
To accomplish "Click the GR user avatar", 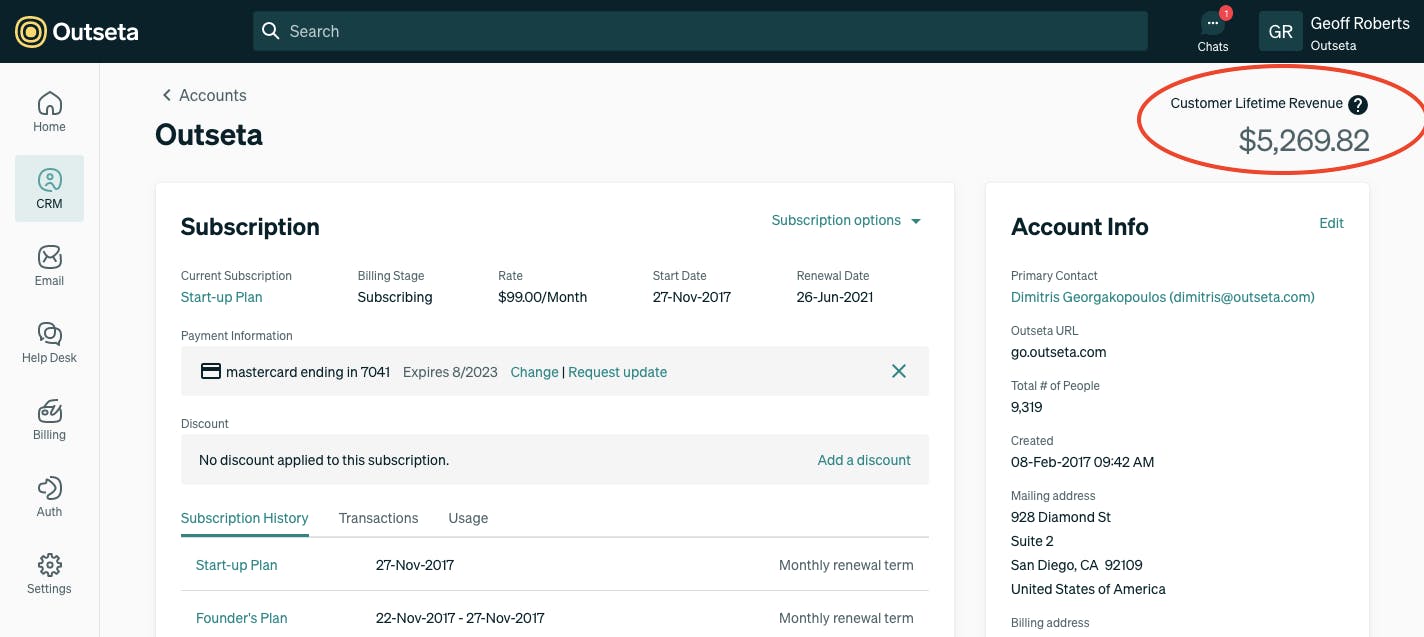I will pyautogui.click(x=1280, y=32).
